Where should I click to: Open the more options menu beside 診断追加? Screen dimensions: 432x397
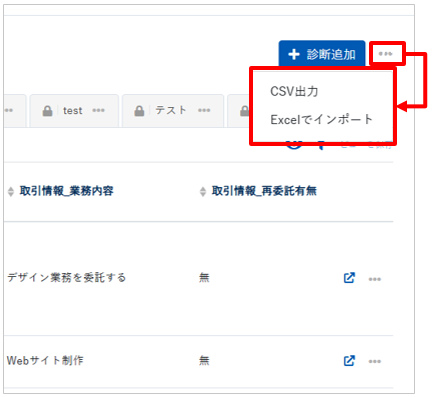[385, 54]
